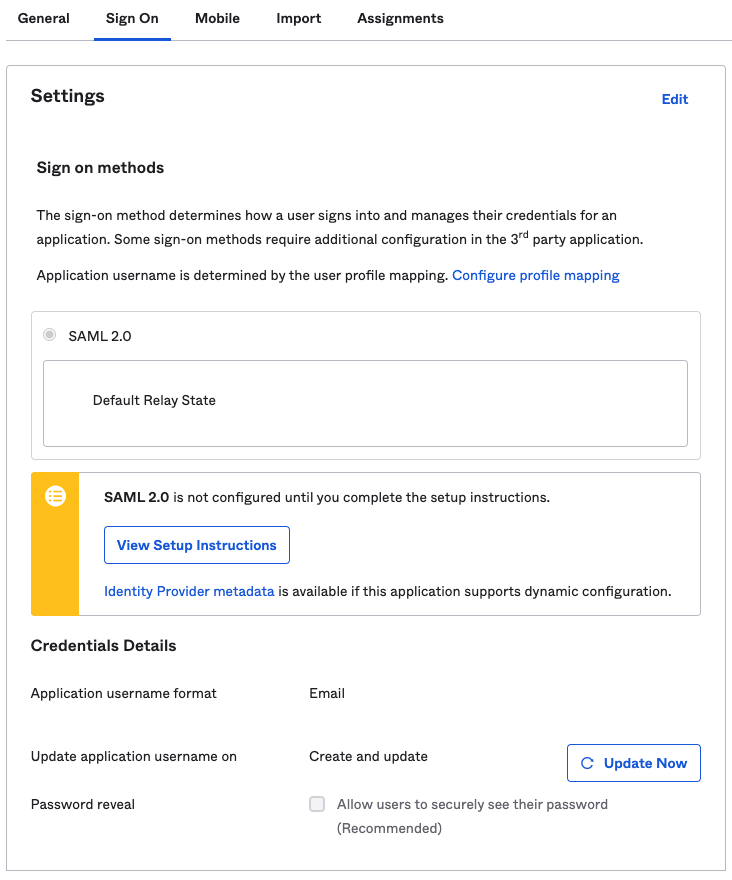732x880 pixels.
Task: Open the General tab
Action: (44, 18)
